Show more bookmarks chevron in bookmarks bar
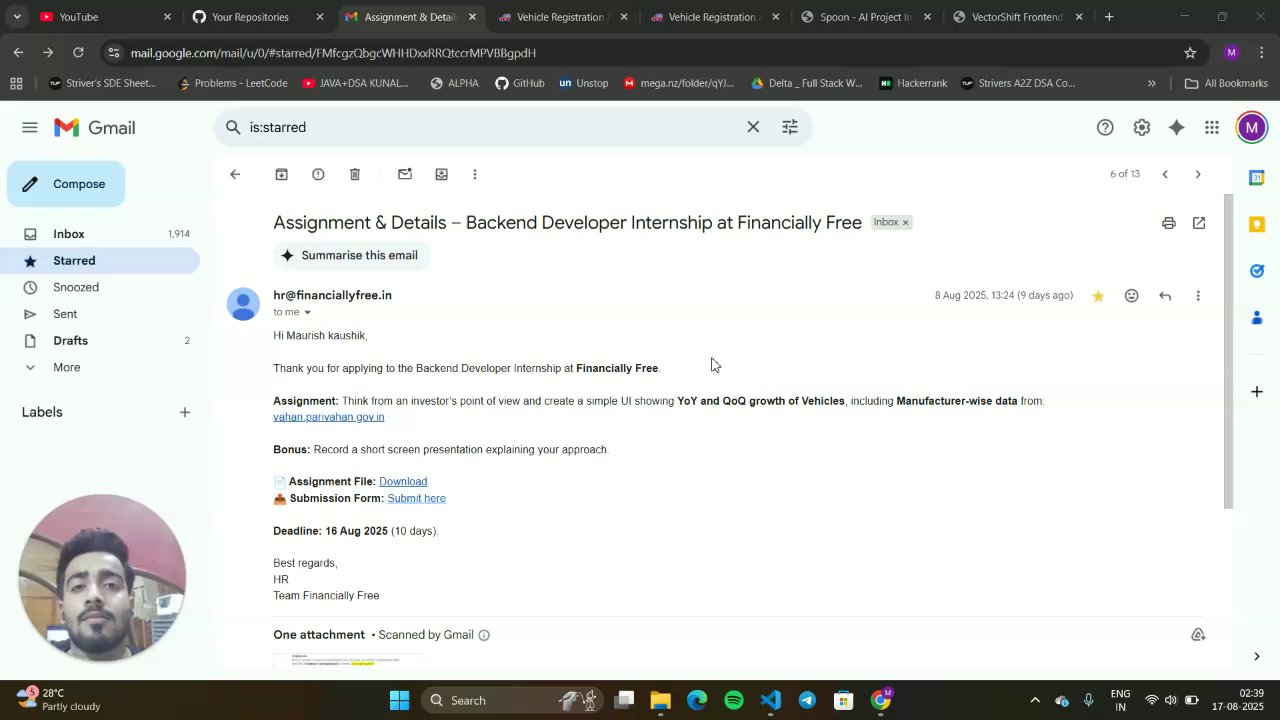 1152,83
